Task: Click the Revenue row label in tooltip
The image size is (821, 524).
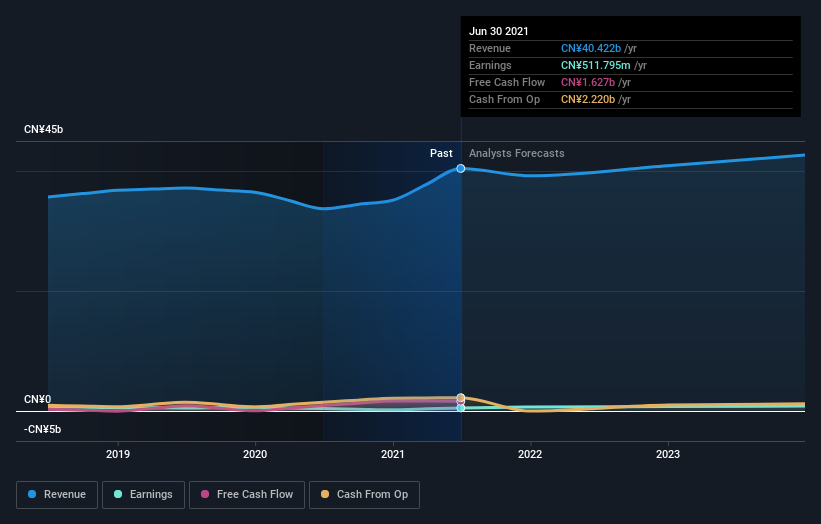Action: click(490, 48)
